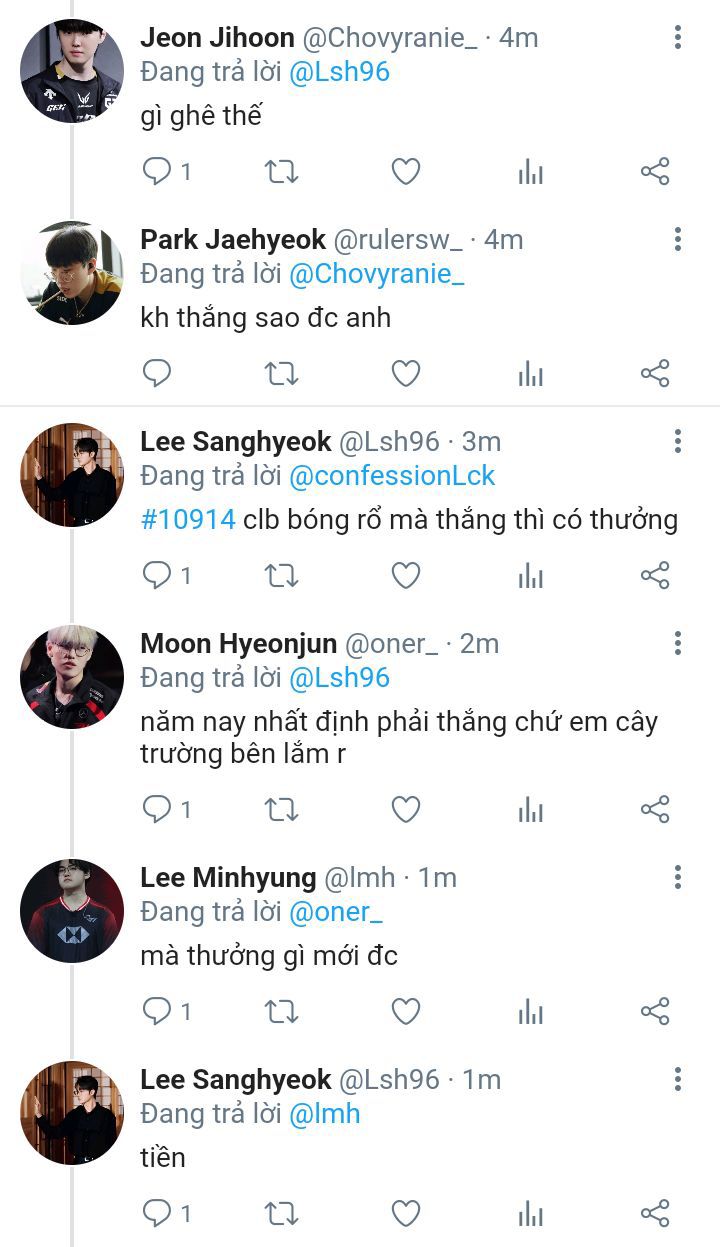Like Jeon Jihoon's "gì ghê thế" reply

[x=405, y=172]
